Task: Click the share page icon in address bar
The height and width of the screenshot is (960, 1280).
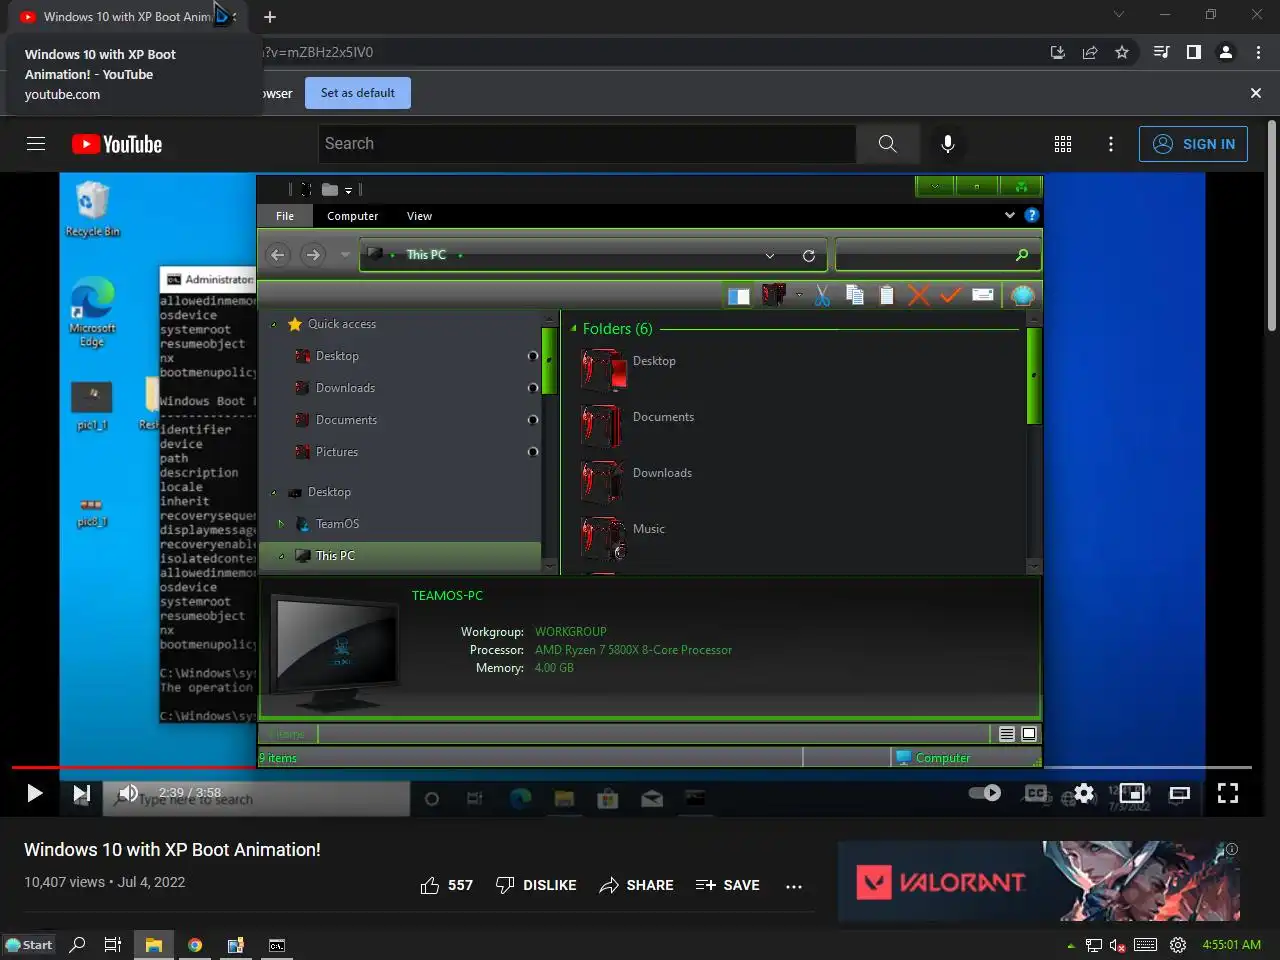Action: tap(1090, 52)
